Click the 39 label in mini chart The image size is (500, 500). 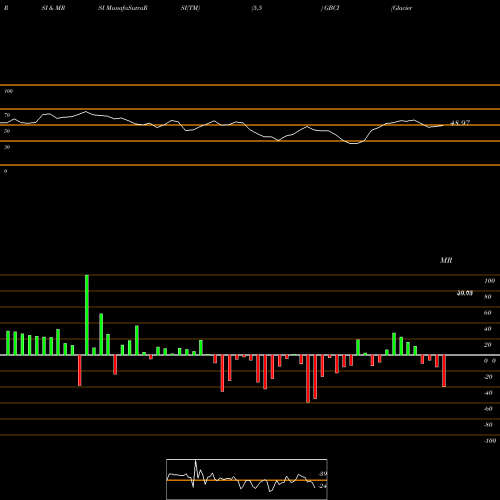pos(323,474)
